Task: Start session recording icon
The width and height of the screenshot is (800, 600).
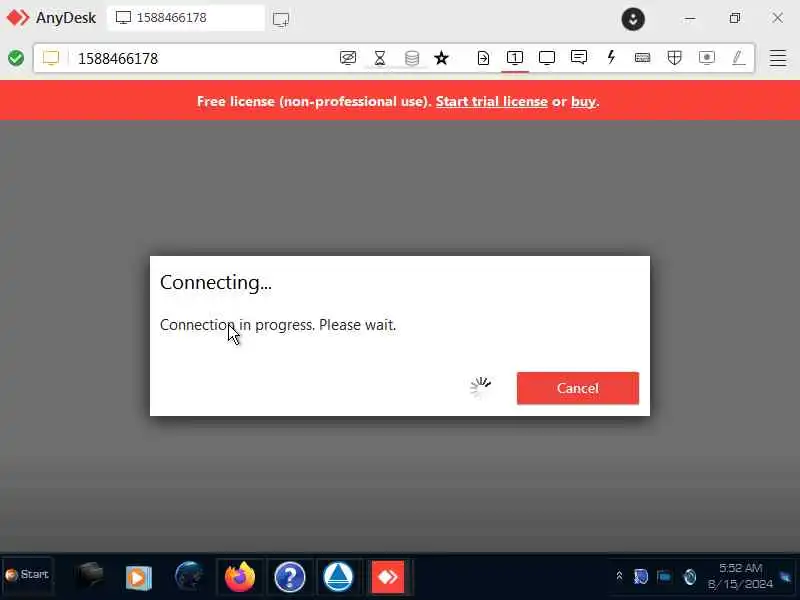Action: [x=707, y=58]
